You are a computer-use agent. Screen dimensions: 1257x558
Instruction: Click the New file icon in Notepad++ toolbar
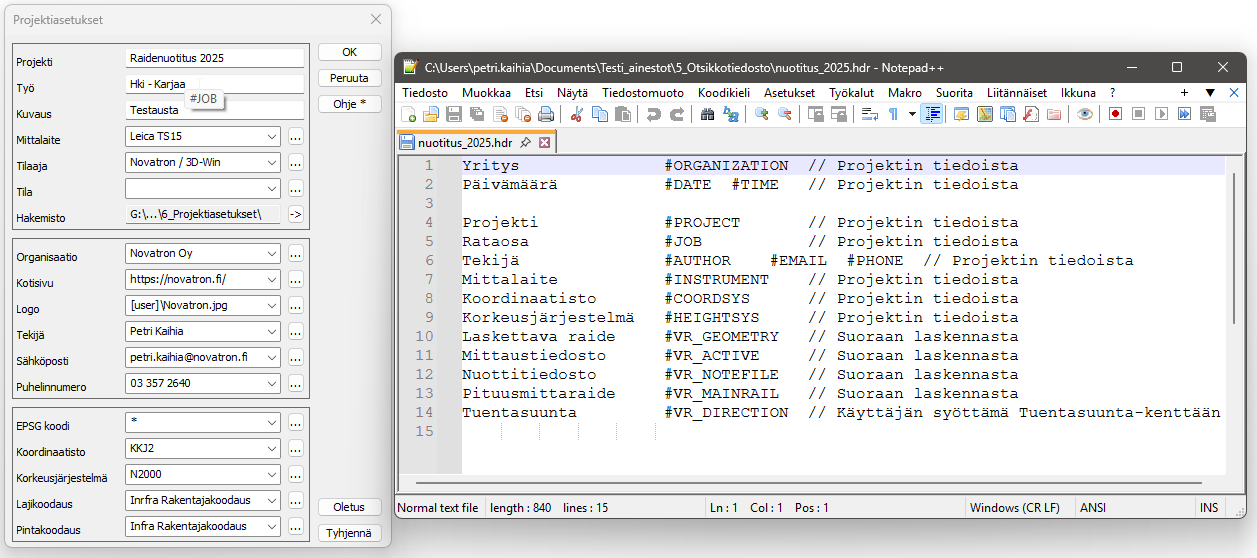coord(408,114)
